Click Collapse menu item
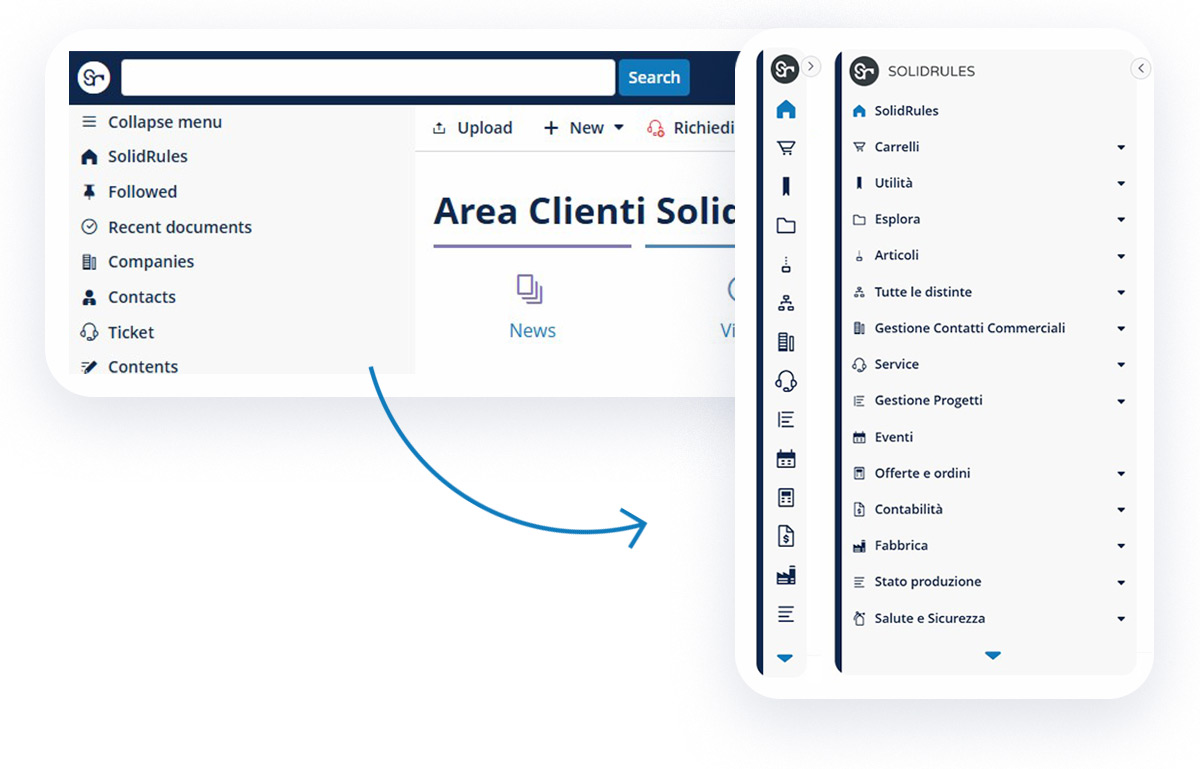This screenshot has height=769, width=1200. point(152,122)
